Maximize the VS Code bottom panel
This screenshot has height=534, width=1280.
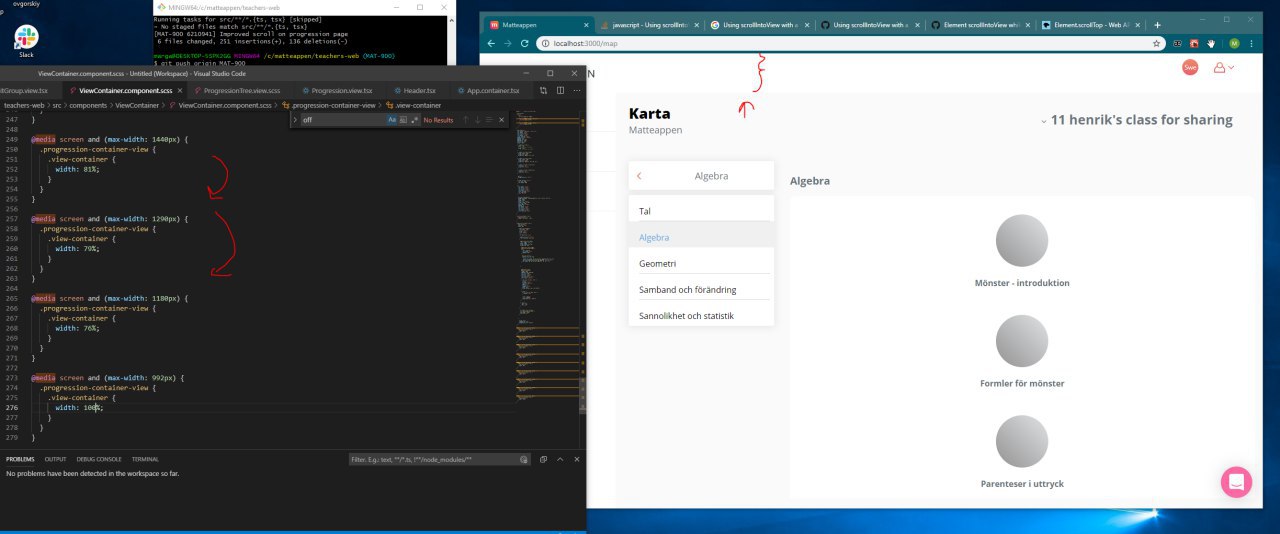[x=560, y=459]
